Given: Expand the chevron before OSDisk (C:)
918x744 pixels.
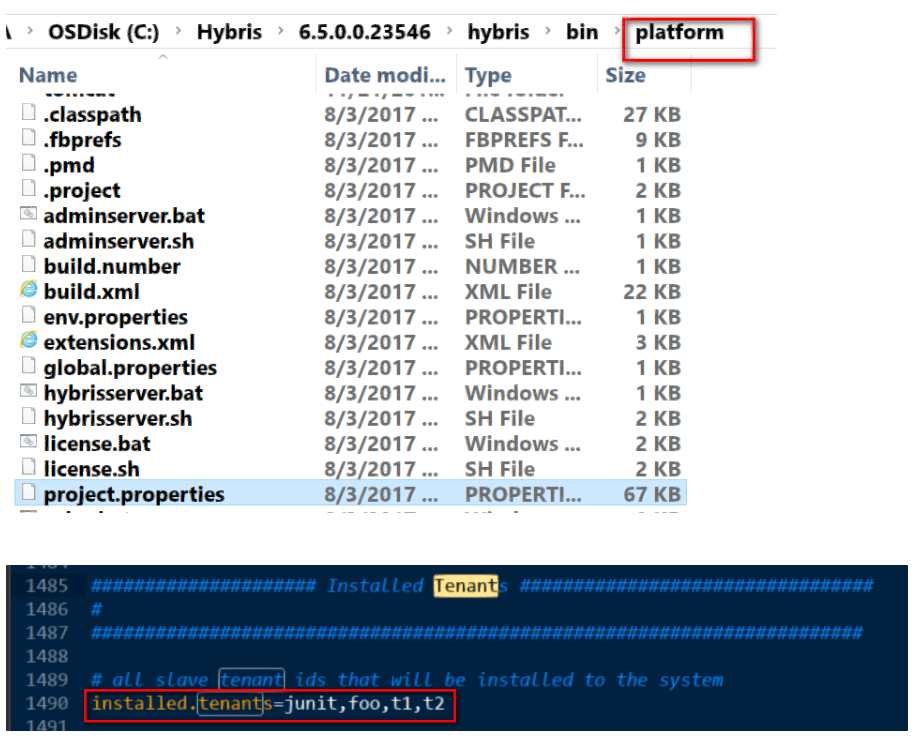Looking at the screenshot, I should coord(30,30).
